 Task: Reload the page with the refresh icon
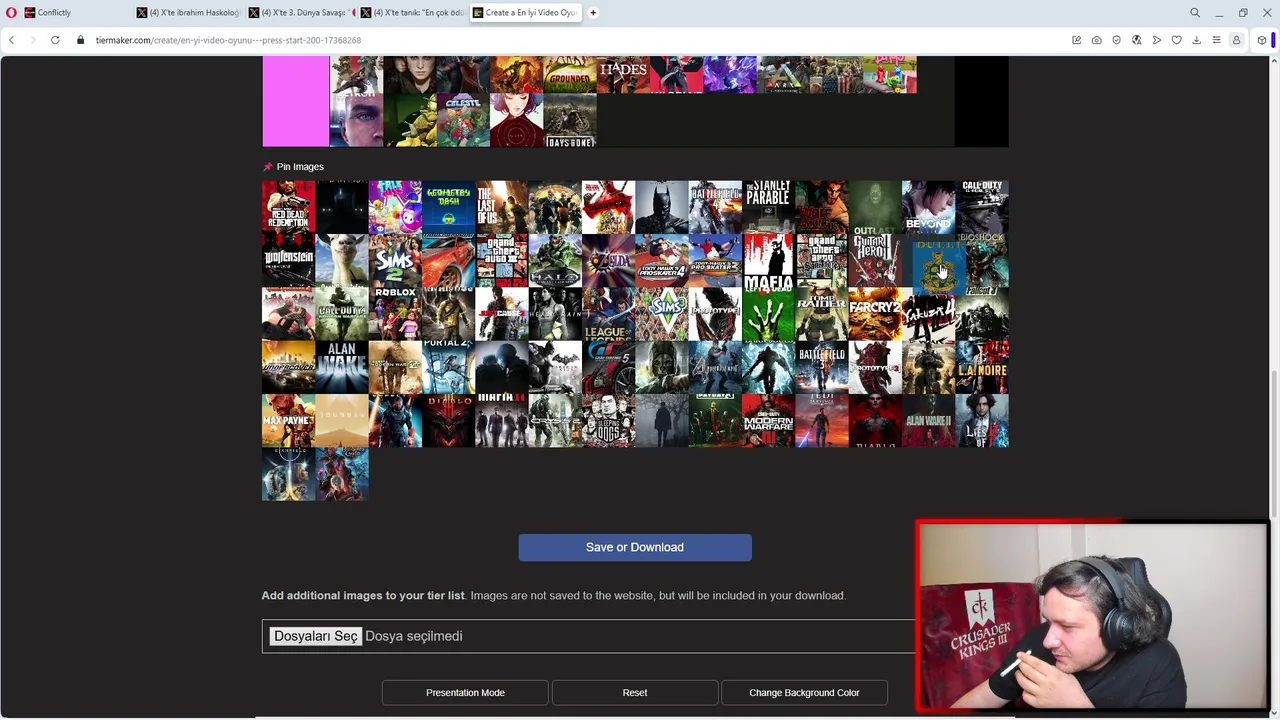(55, 40)
